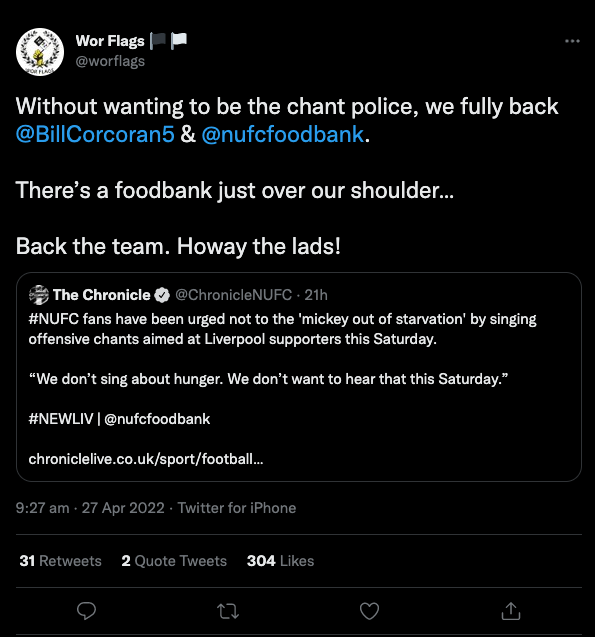Click the @worflags handle
The height and width of the screenshot is (637, 595).
(110, 61)
